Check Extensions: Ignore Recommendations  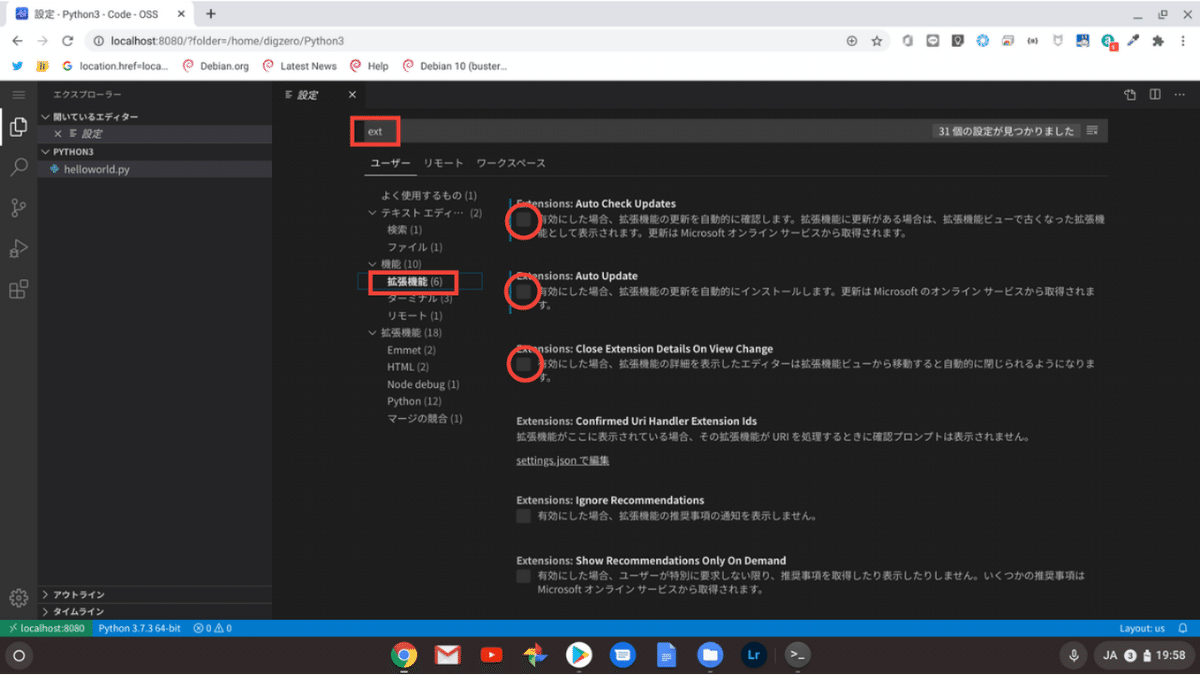pos(522,516)
